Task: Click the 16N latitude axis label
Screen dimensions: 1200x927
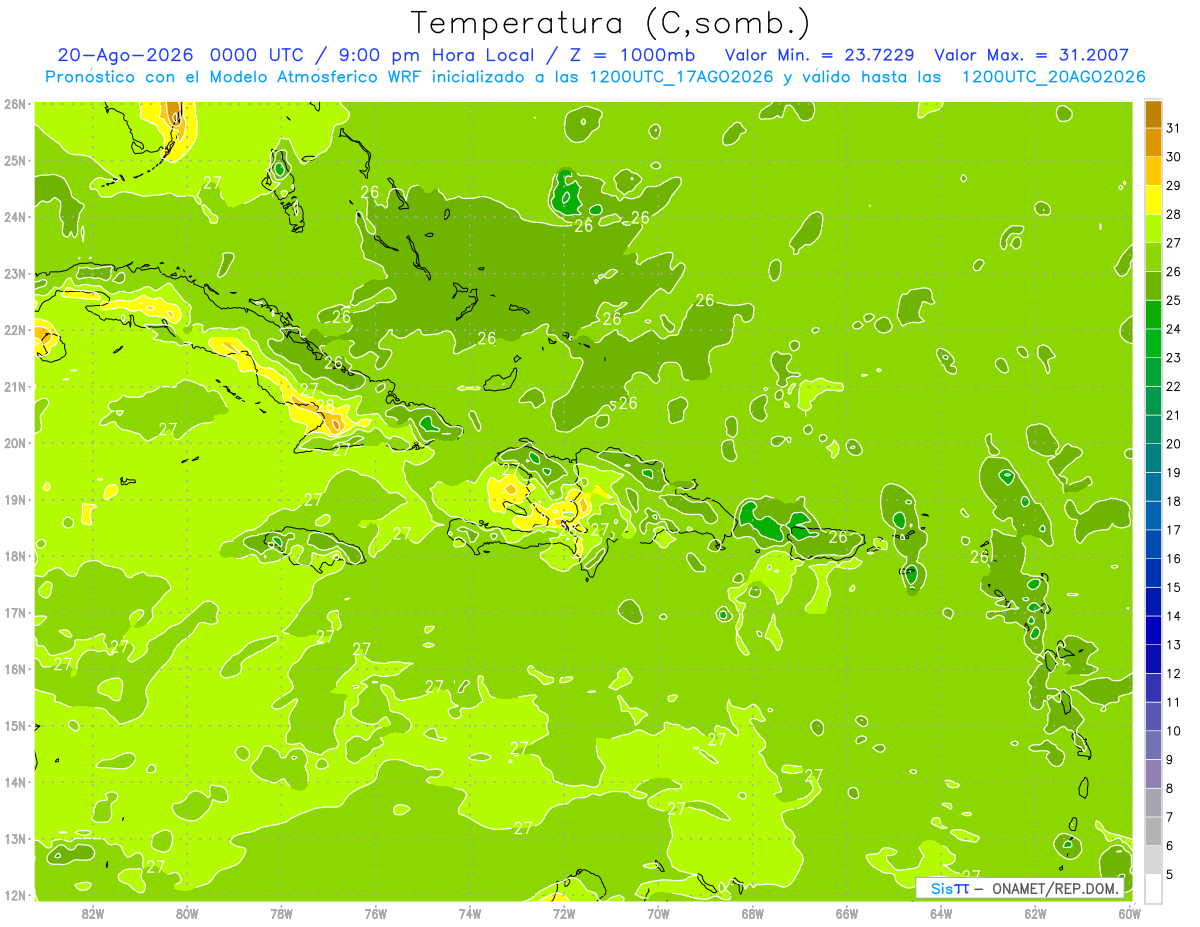Action: pyautogui.click(x=15, y=669)
